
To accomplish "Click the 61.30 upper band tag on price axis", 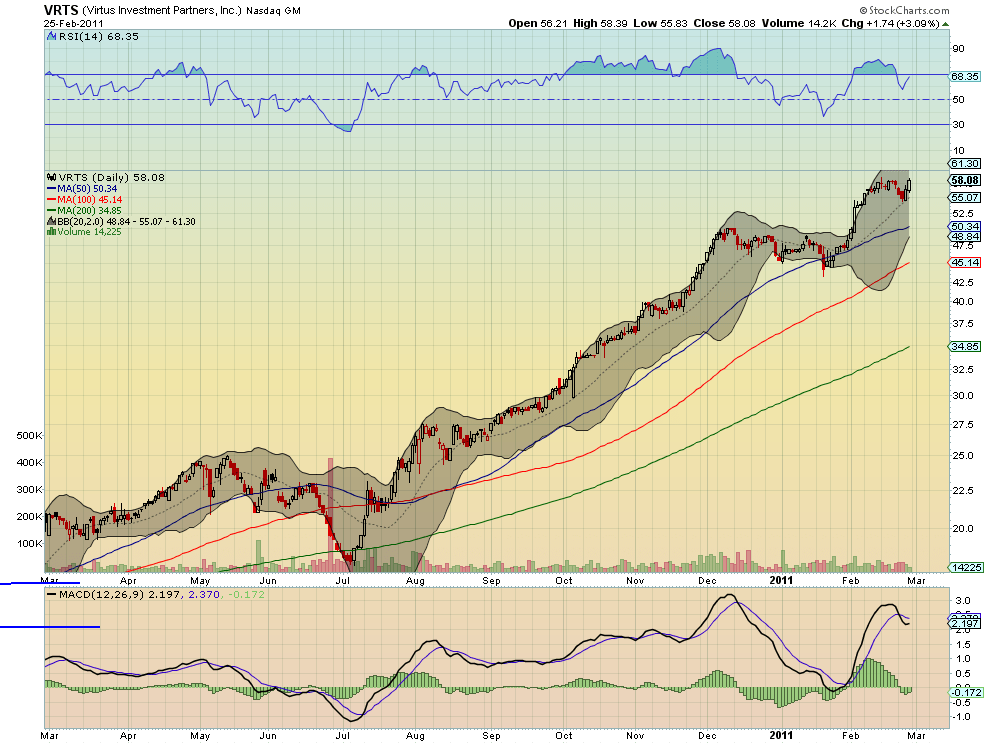I will pyautogui.click(x=965, y=164).
